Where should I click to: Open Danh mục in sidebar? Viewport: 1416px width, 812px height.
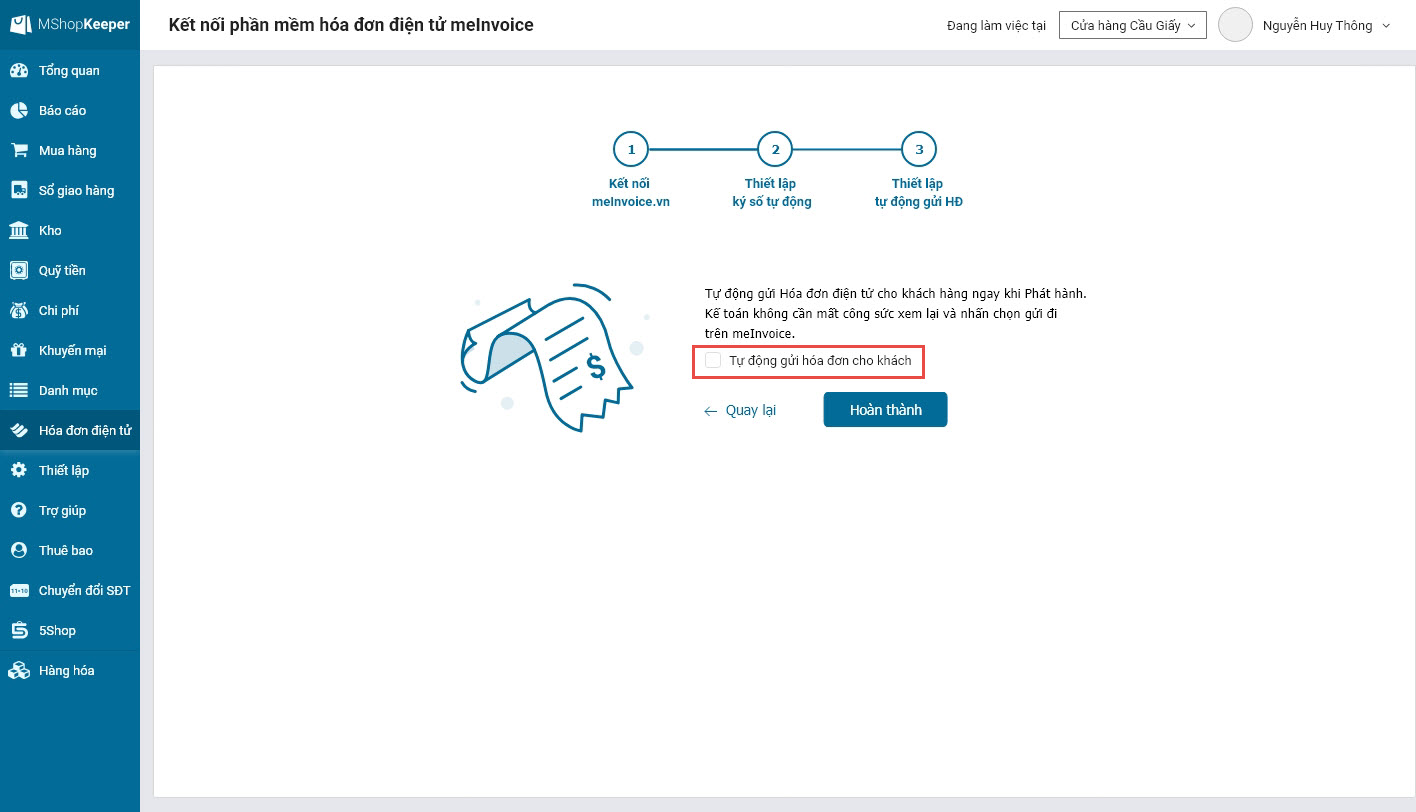click(70, 391)
